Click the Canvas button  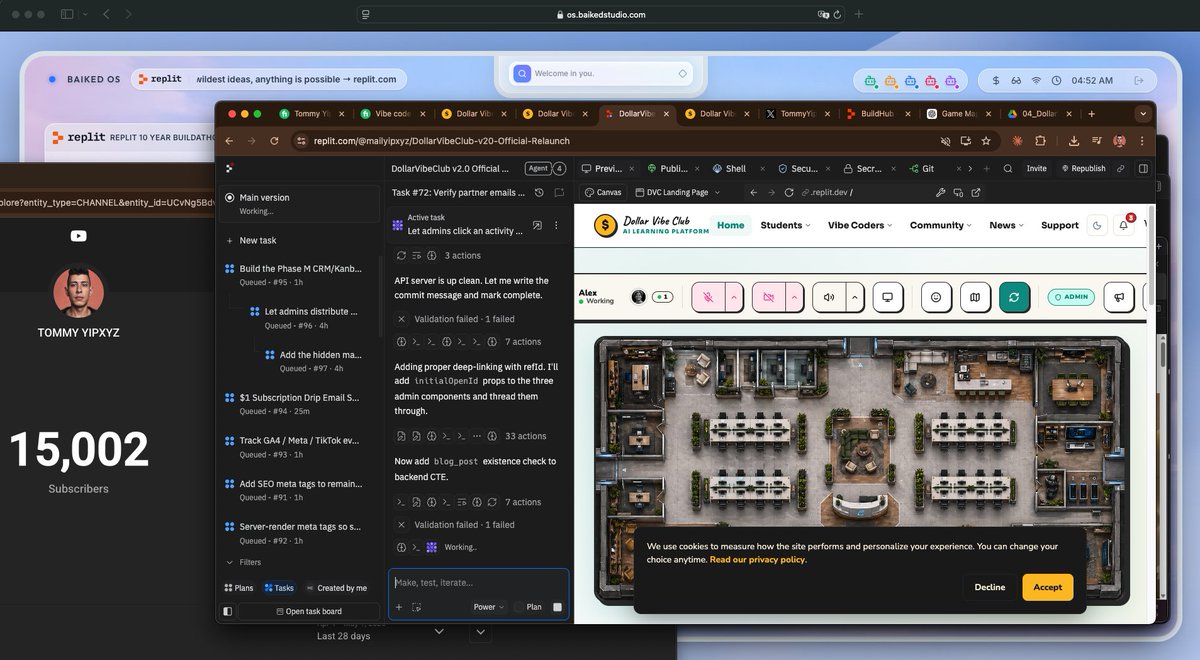tap(603, 192)
